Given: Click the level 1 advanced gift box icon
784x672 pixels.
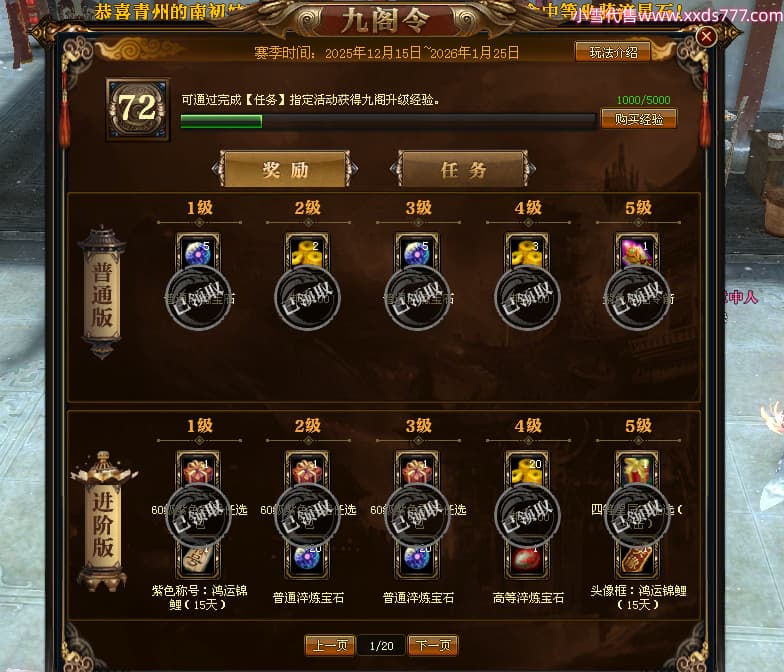Looking at the screenshot, I should [198, 472].
